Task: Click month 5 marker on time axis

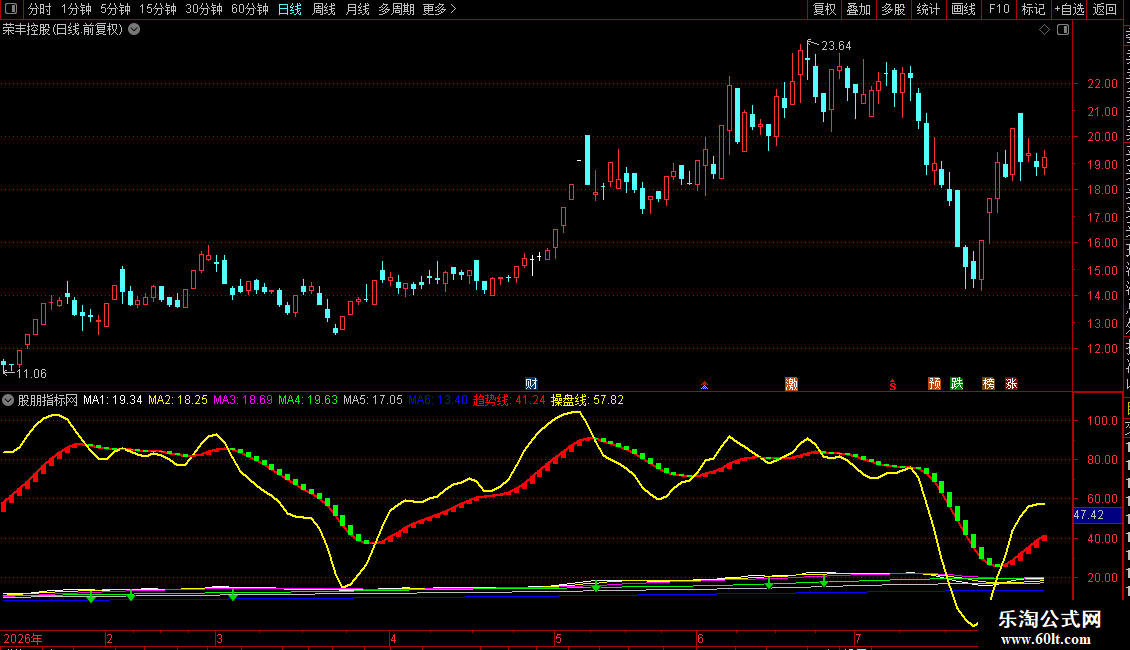Action: pyautogui.click(x=558, y=638)
